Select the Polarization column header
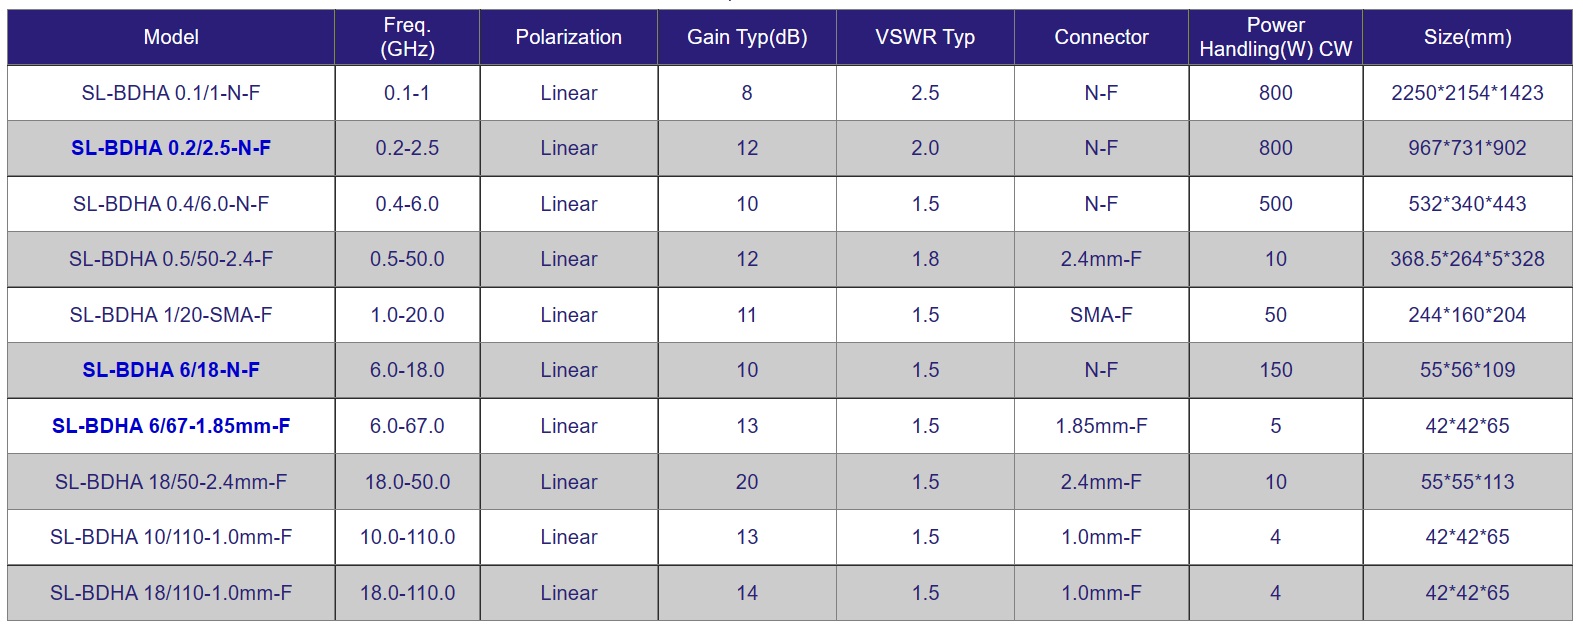 (568, 37)
